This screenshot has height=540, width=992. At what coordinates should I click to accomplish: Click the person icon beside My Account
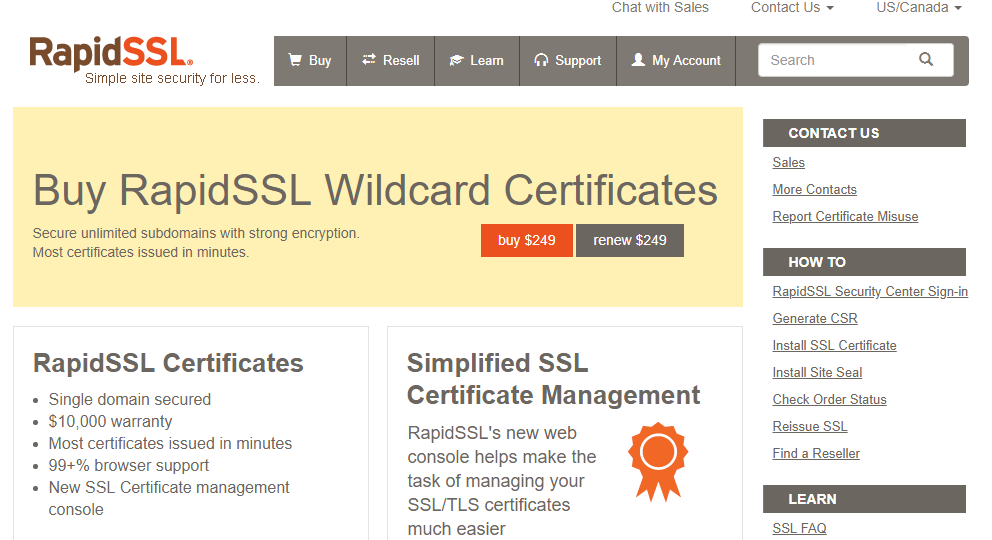tap(638, 59)
